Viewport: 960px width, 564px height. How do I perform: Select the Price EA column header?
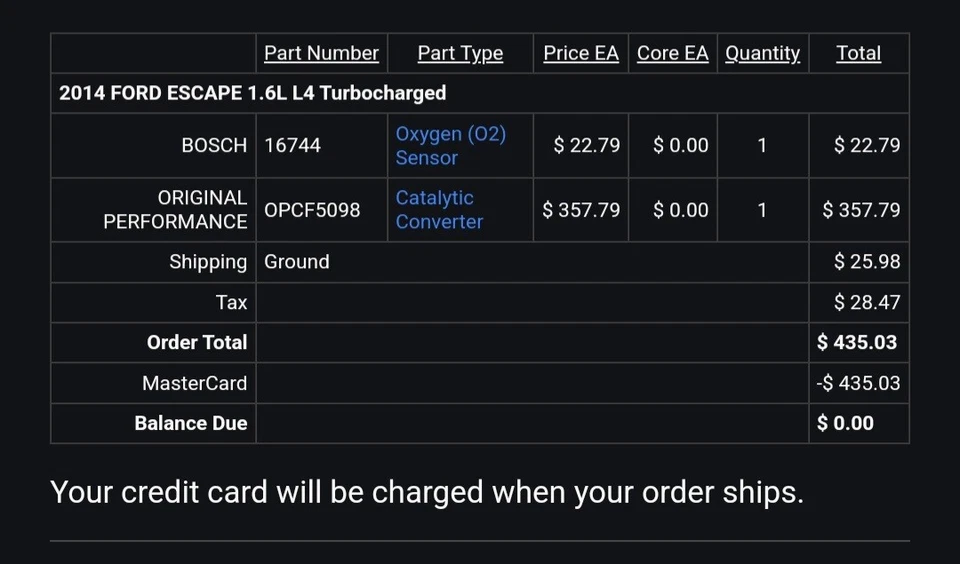click(581, 53)
